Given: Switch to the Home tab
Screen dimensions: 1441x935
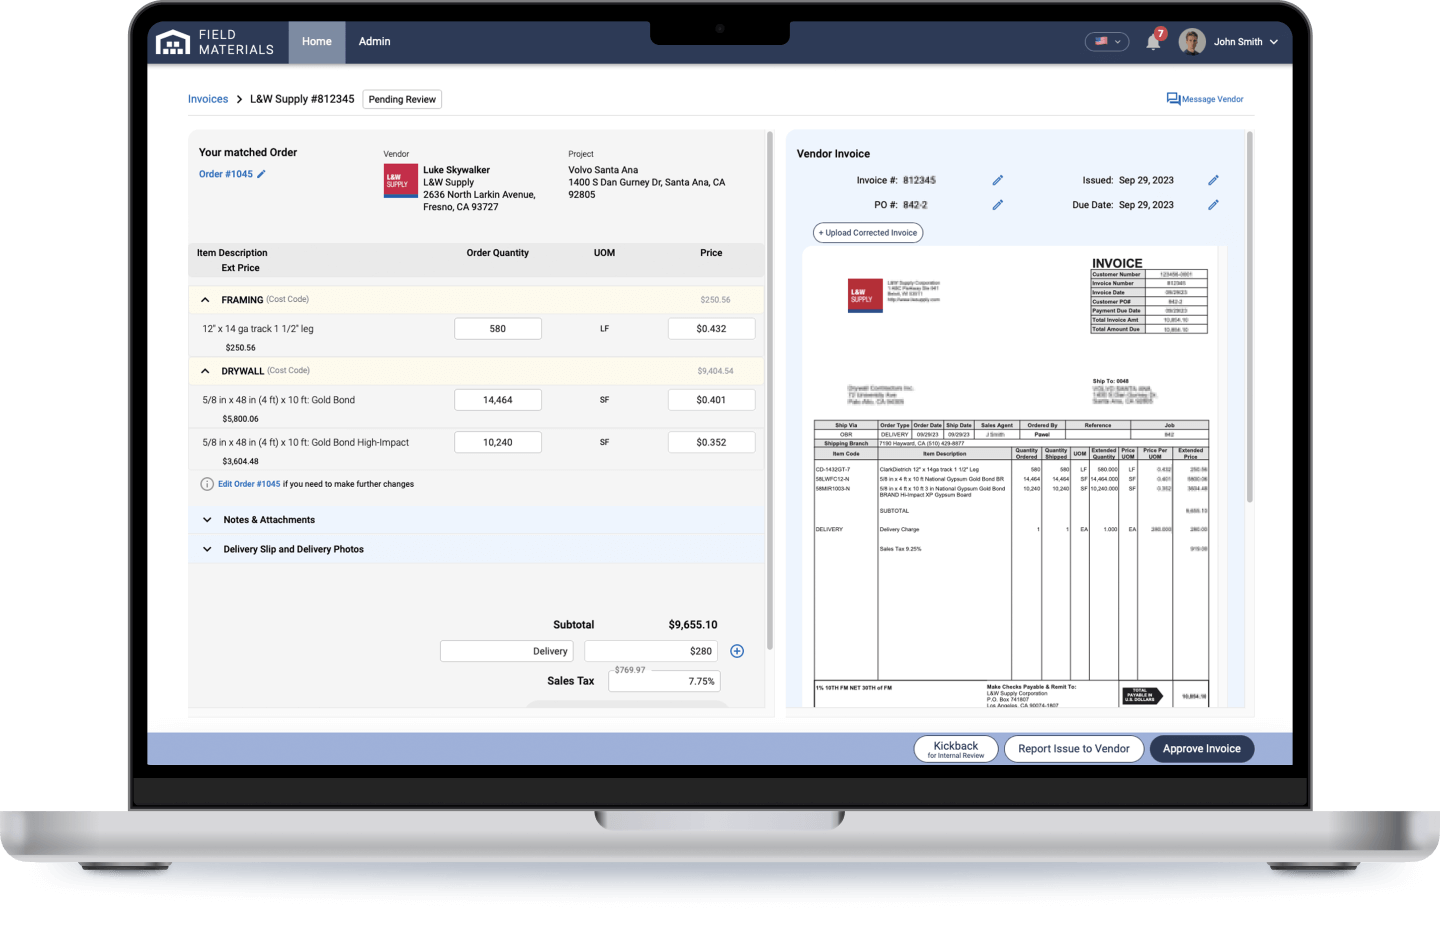Looking at the screenshot, I should point(316,41).
